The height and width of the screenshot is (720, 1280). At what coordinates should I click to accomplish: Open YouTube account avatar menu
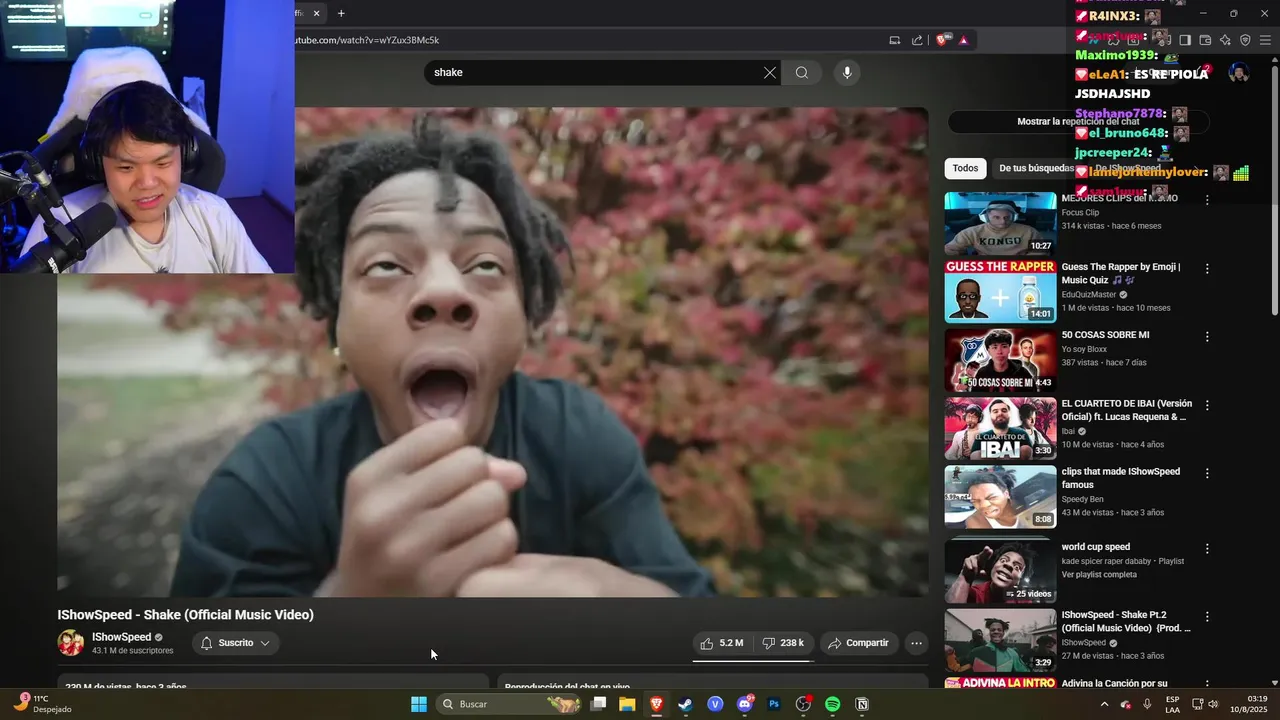tap(1239, 73)
